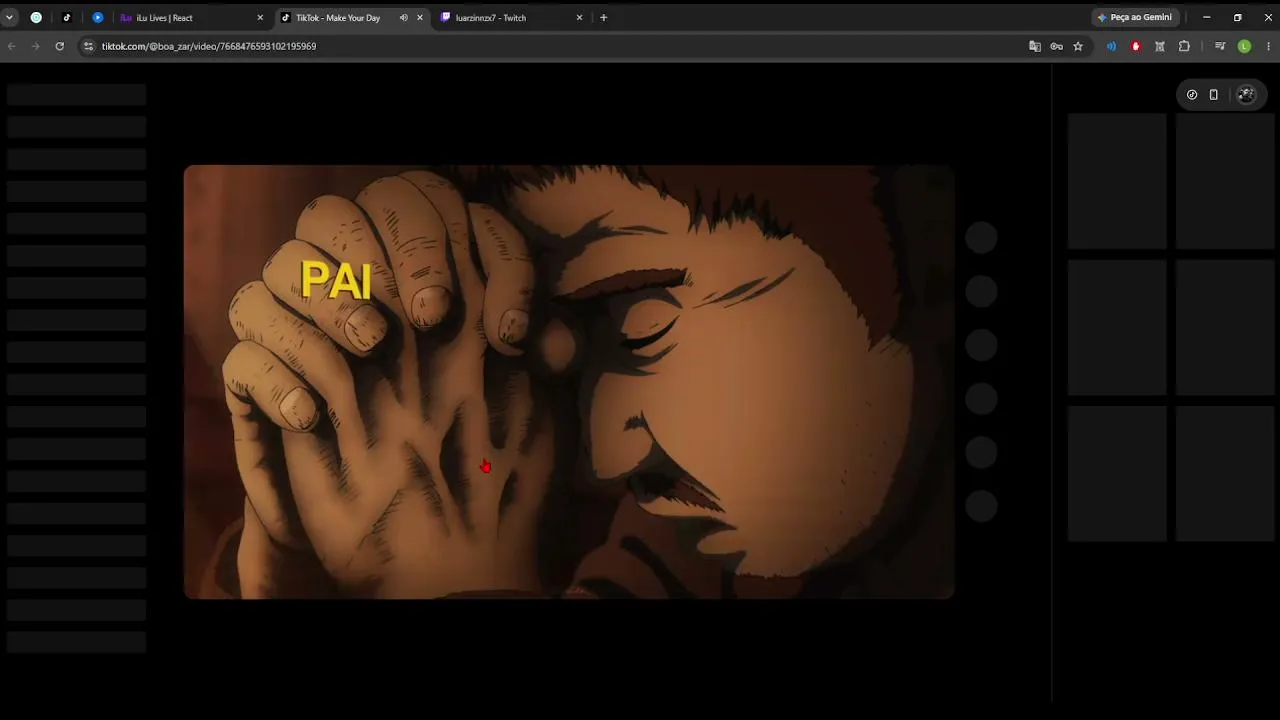1280x720 pixels.
Task: Open the red hand blocker extension
Action: pyautogui.click(x=1135, y=46)
